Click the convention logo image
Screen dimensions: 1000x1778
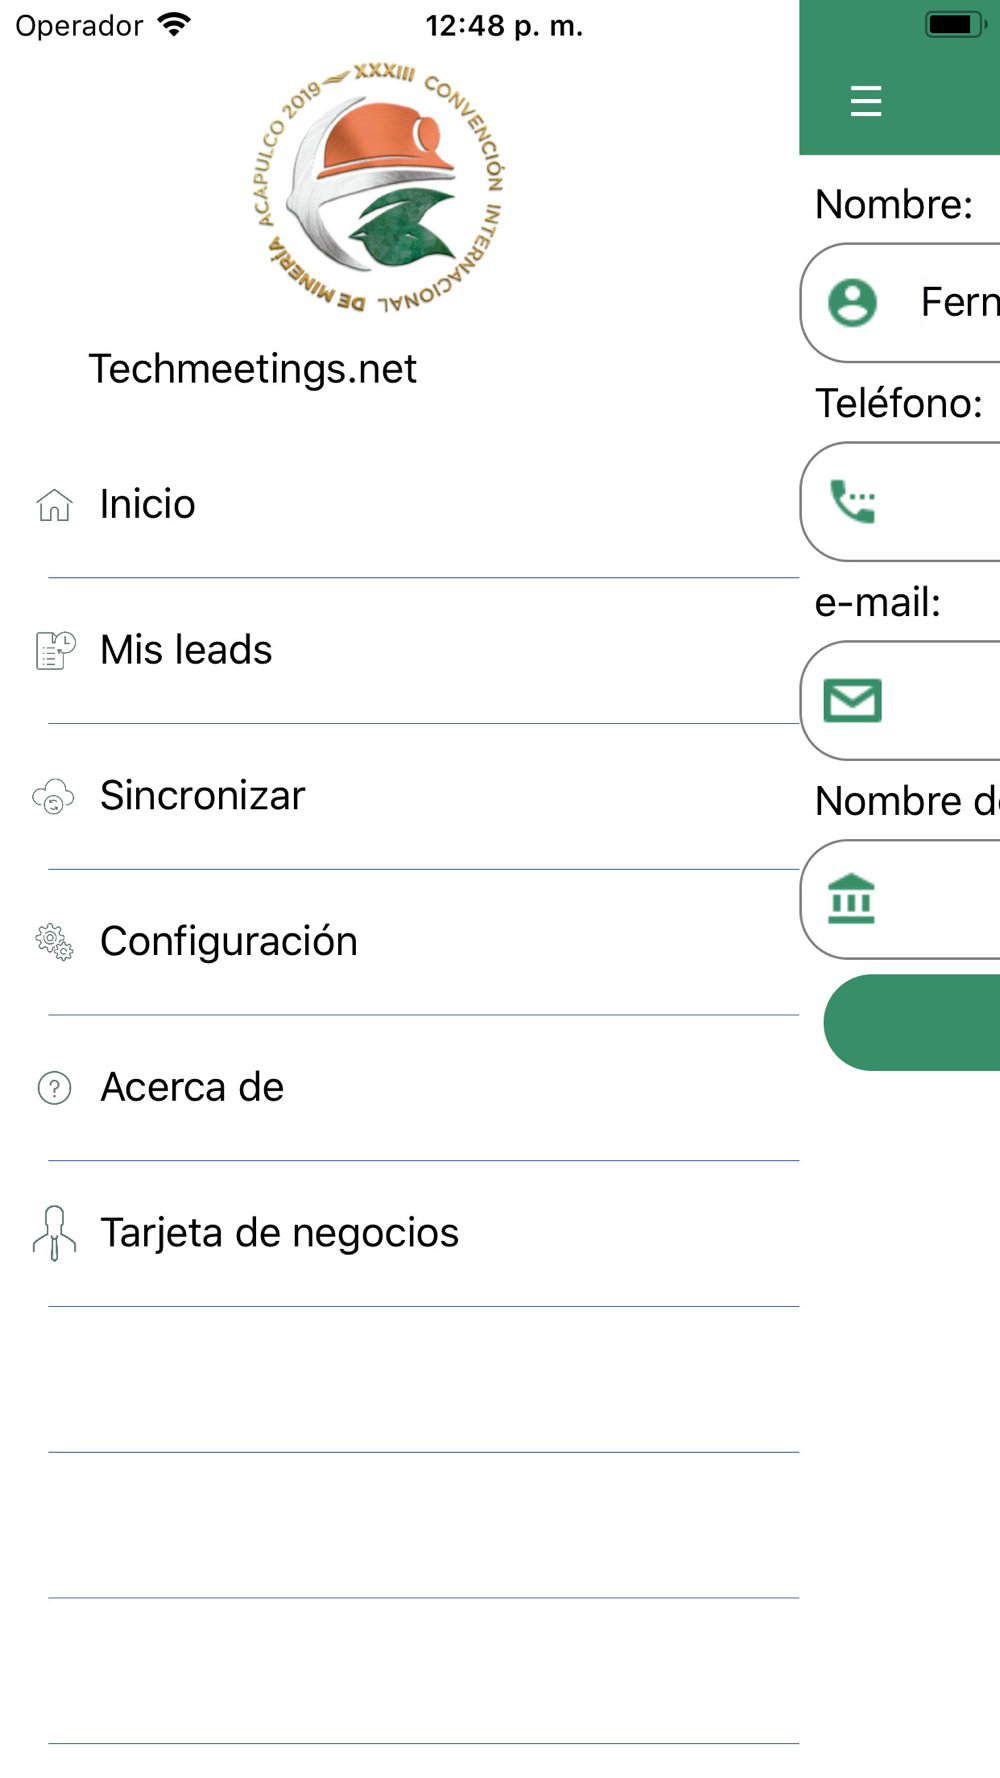pyautogui.click(x=378, y=187)
